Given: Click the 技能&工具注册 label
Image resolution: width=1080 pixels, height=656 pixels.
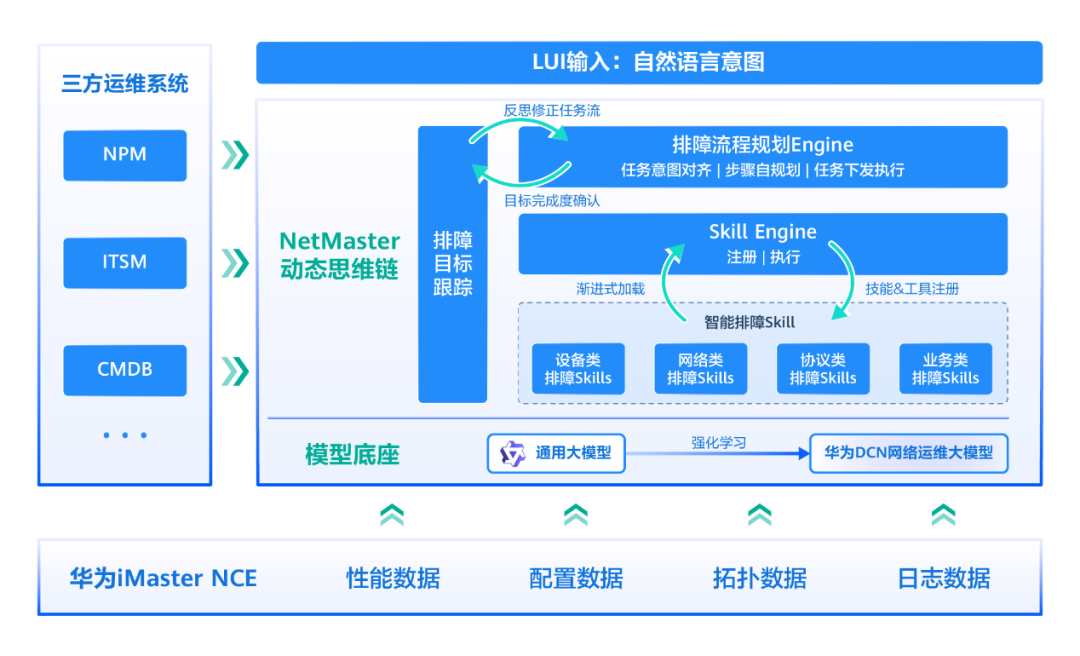Looking at the screenshot, I should pyautogui.click(x=912, y=289).
